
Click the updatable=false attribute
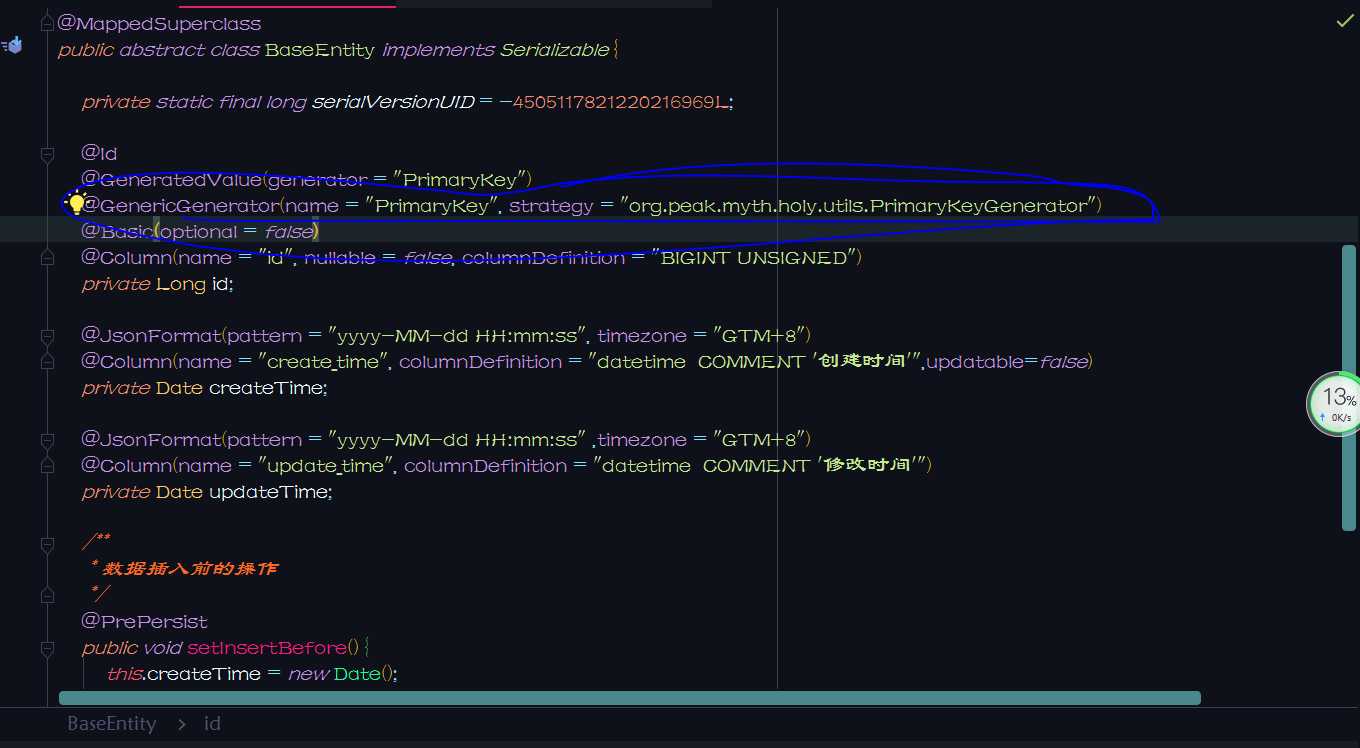(1006, 361)
